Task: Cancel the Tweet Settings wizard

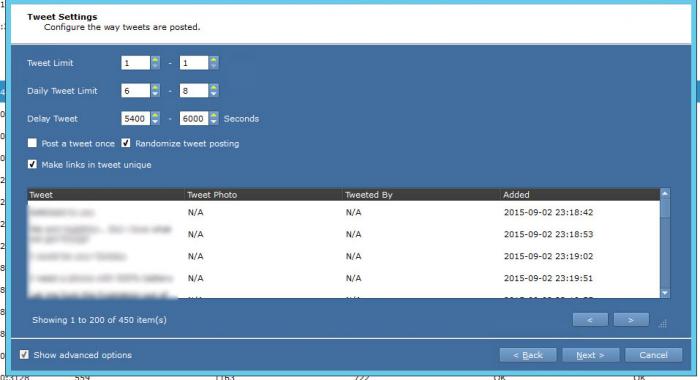Action: [653, 355]
